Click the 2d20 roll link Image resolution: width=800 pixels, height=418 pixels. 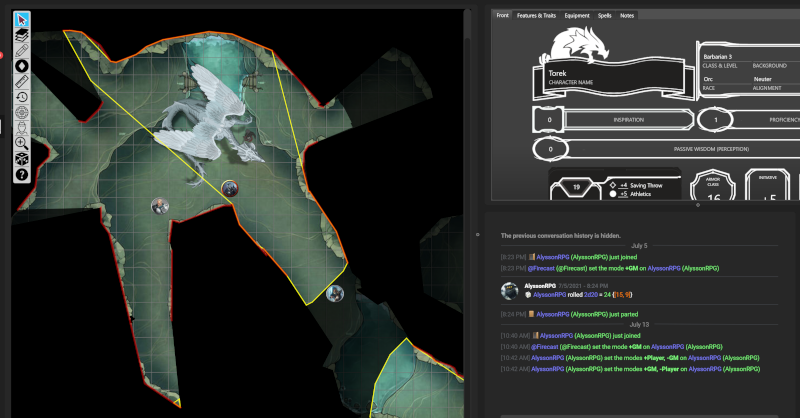click(x=591, y=295)
